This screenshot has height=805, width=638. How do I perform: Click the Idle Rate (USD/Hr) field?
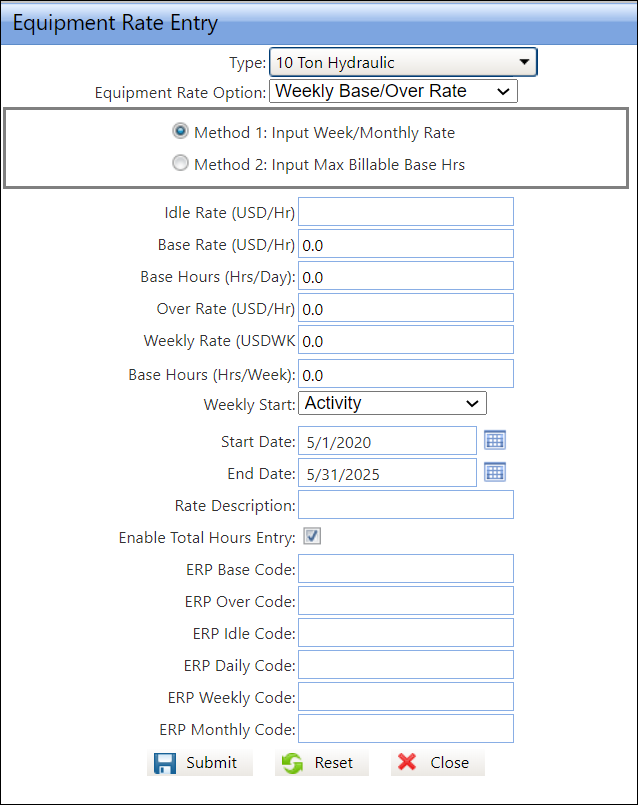406,212
